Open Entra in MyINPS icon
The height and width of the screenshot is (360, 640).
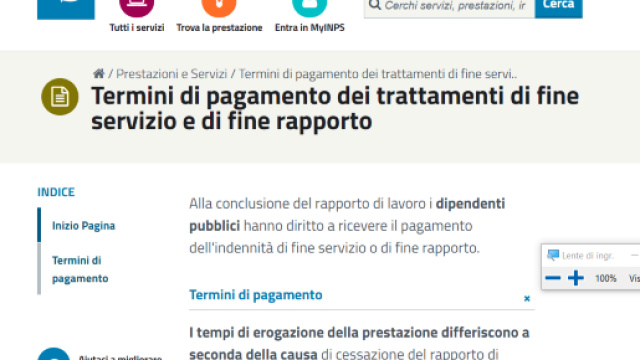310,7
